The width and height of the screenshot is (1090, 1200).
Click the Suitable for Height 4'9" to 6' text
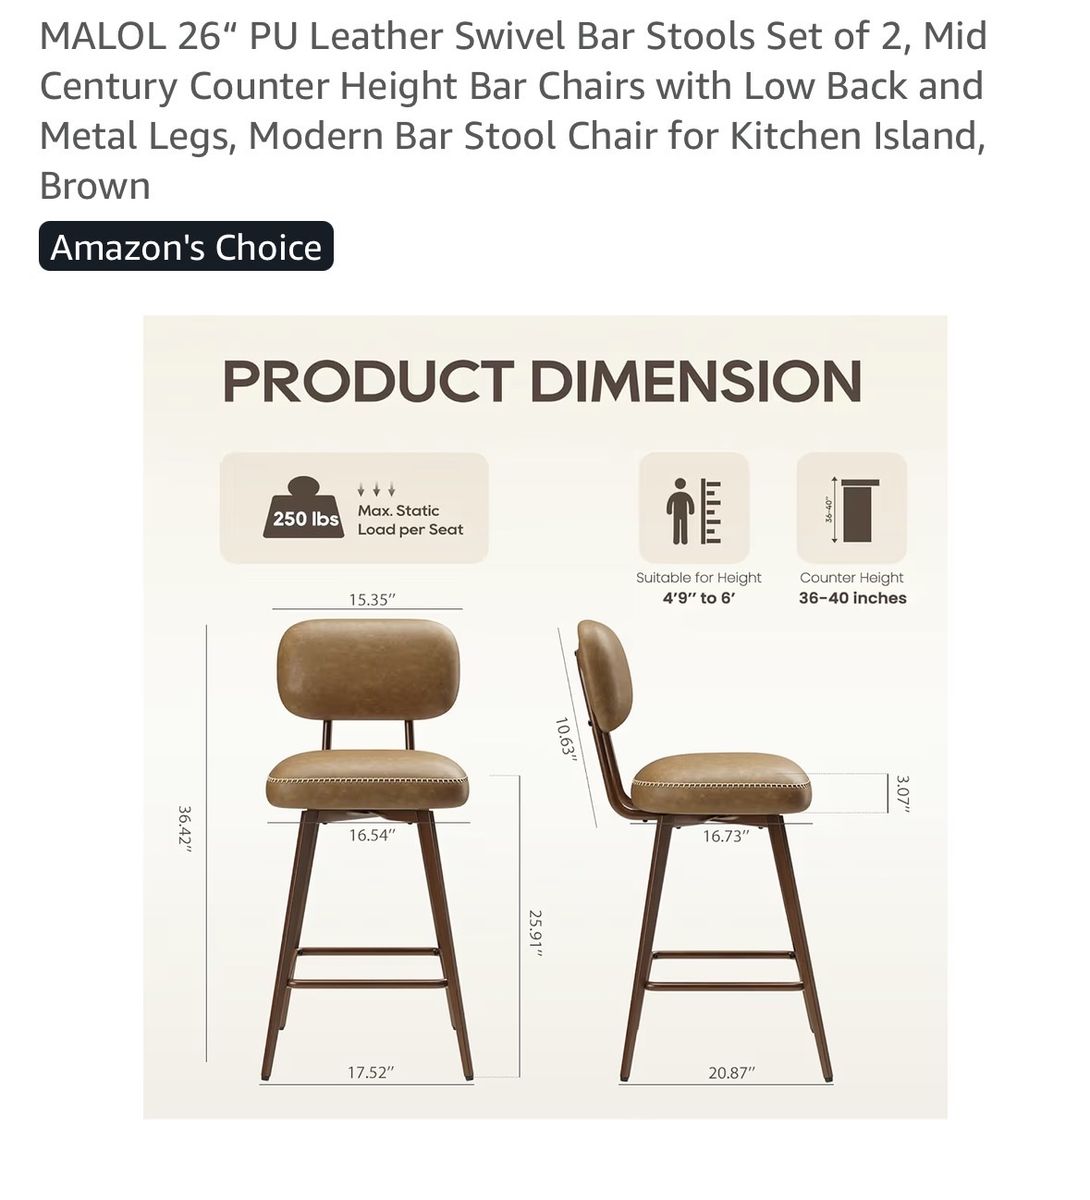[x=698, y=588]
